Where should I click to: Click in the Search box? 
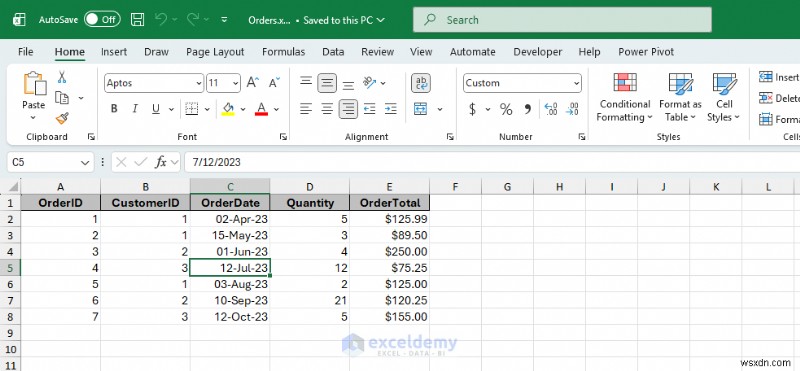(x=562, y=20)
